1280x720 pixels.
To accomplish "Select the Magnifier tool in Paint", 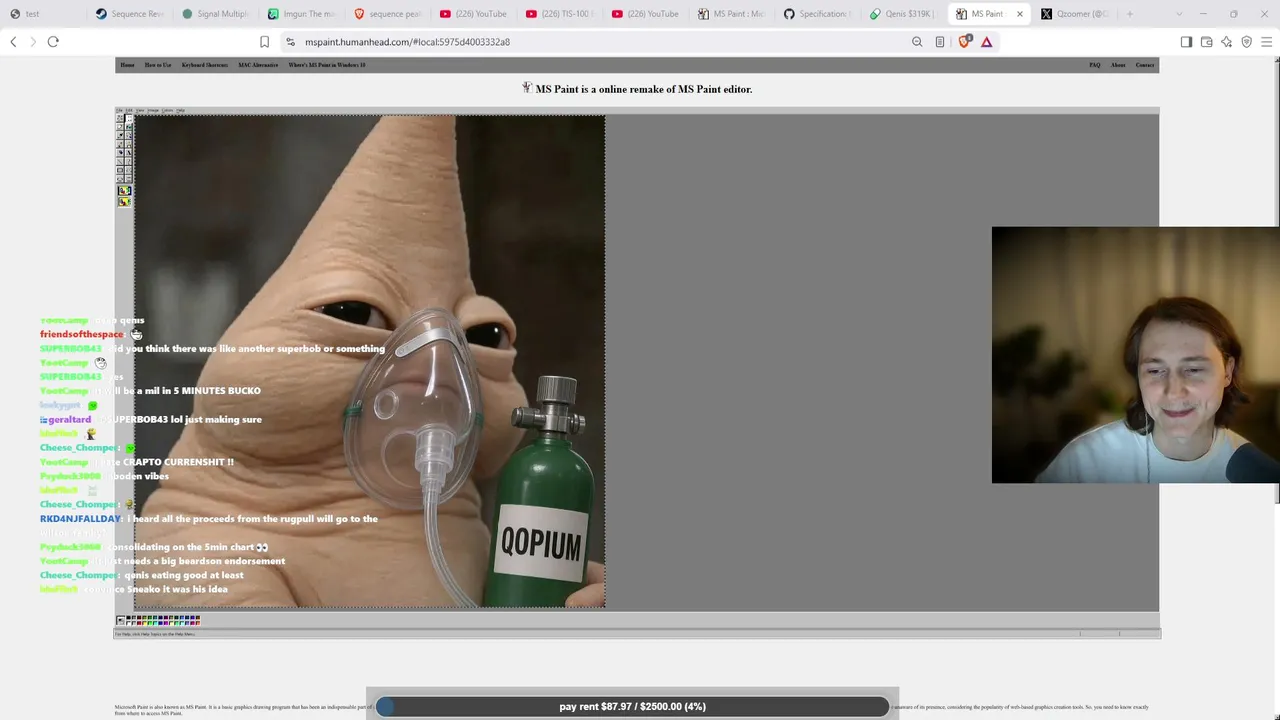I will tap(128, 135).
